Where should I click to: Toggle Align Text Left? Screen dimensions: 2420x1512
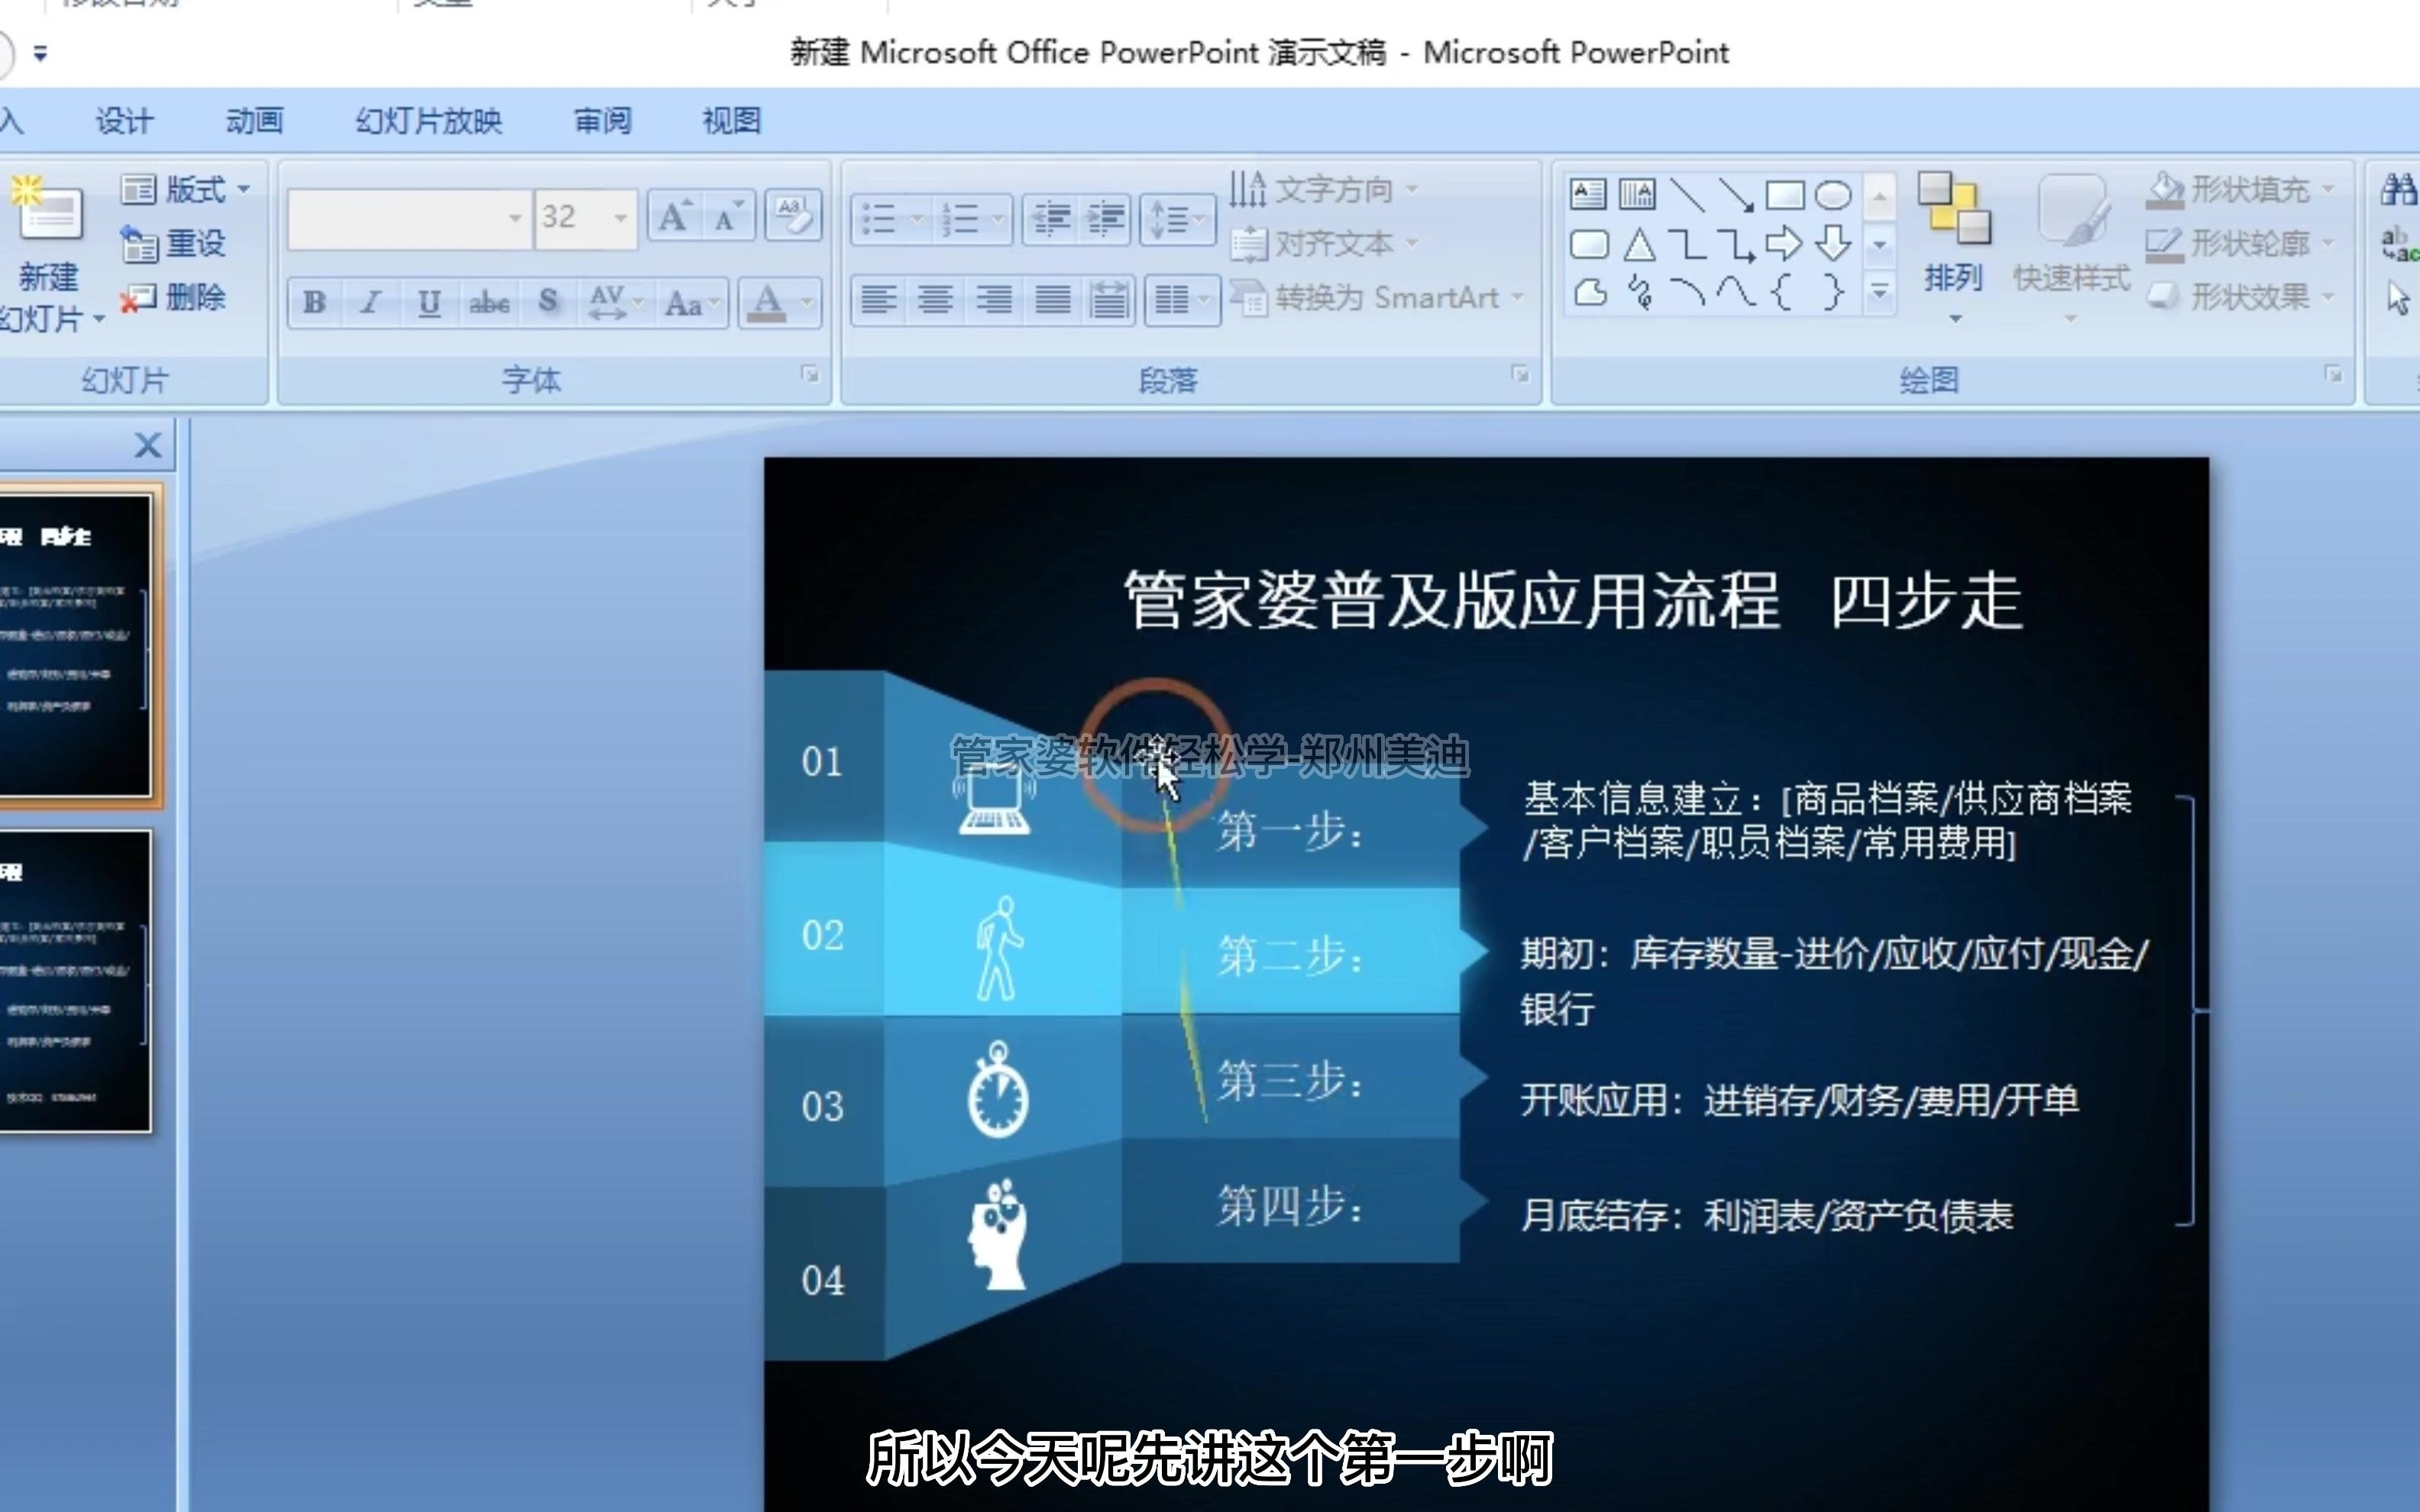[879, 300]
